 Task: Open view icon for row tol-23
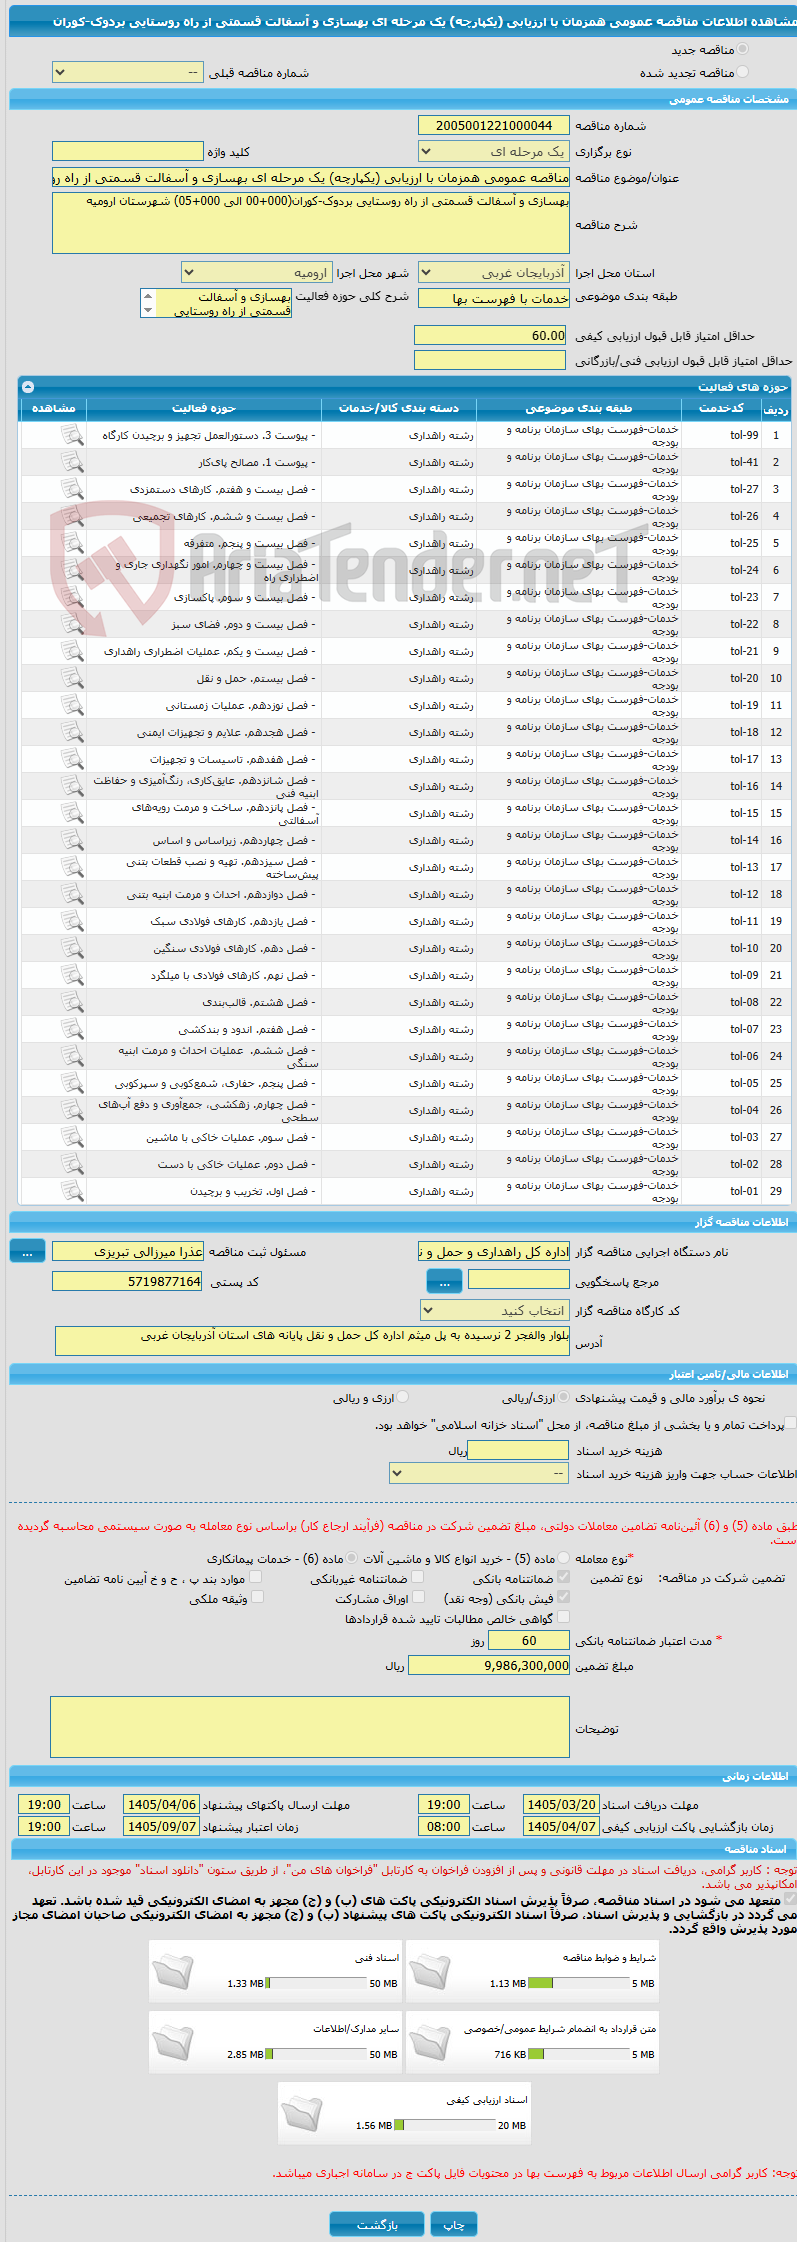tap(72, 597)
